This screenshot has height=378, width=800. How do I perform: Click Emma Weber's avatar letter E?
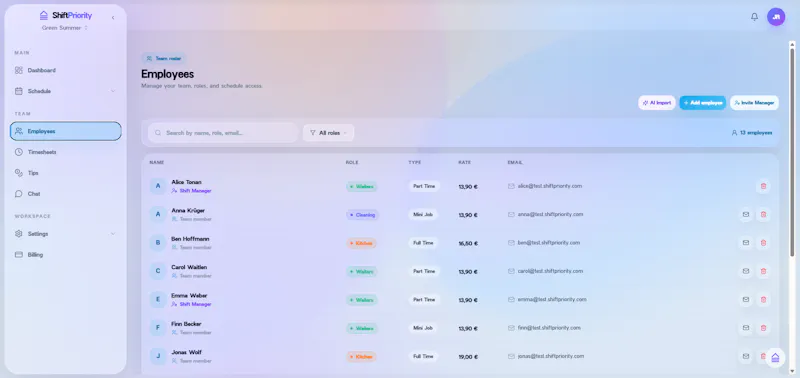pyautogui.click(x=158, y=299)
